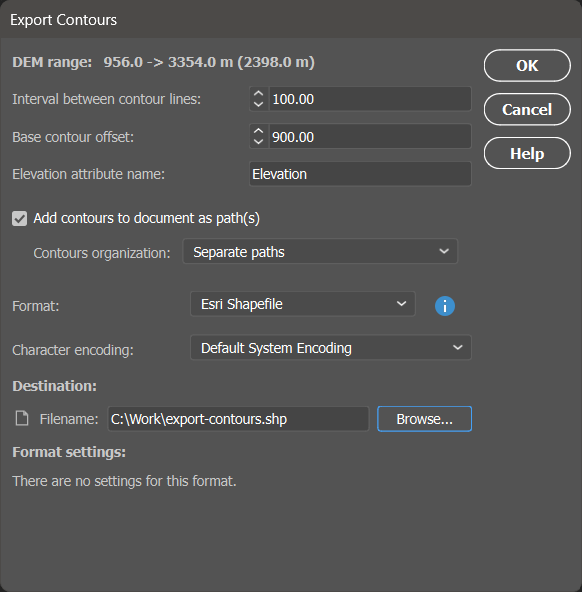582x592 pixels.
Task: Expand the Character encoding dropdown
Action: [331, 348]
